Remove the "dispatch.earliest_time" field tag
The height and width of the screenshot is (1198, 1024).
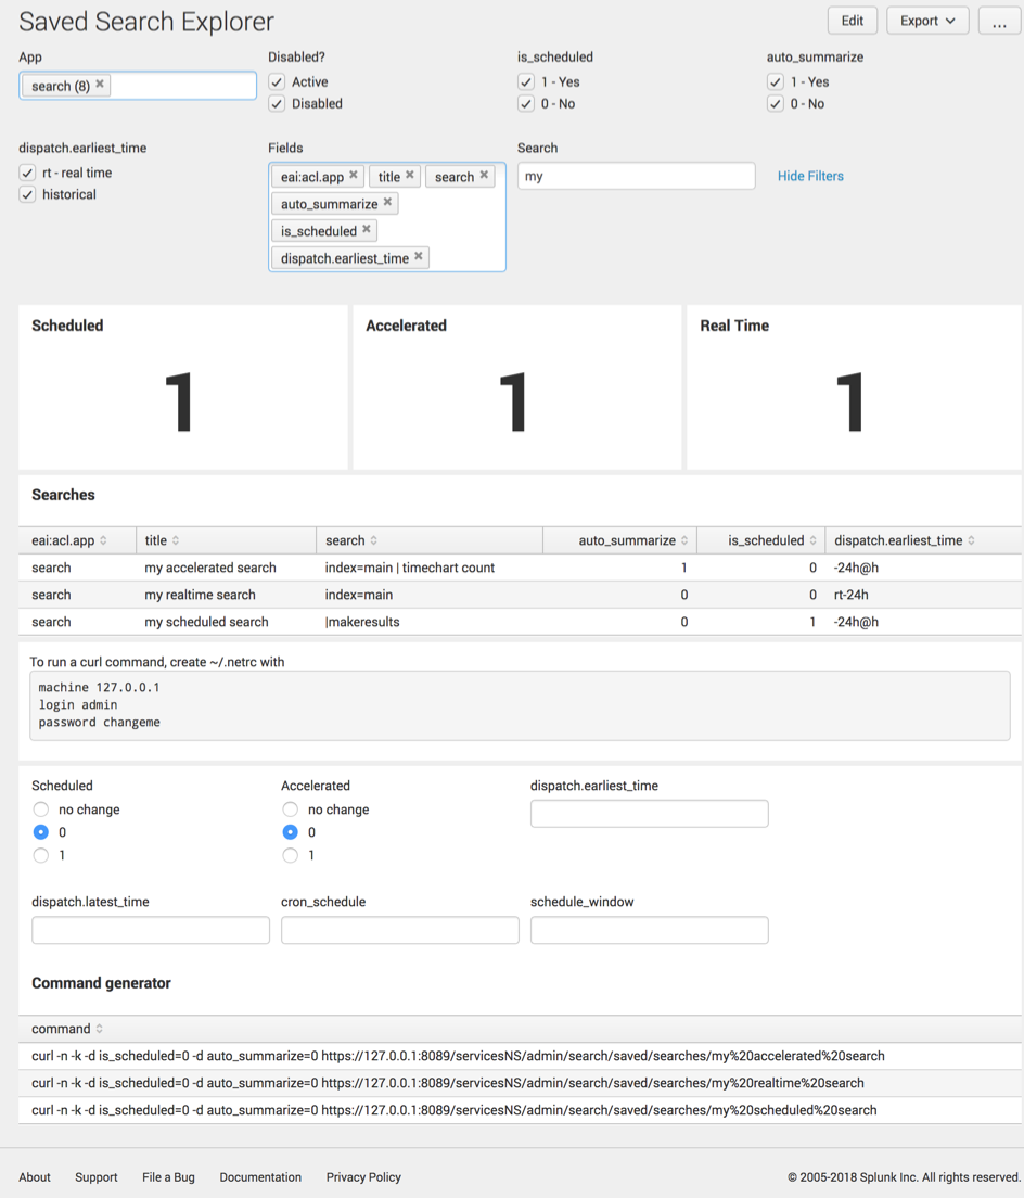pos(419,257)
